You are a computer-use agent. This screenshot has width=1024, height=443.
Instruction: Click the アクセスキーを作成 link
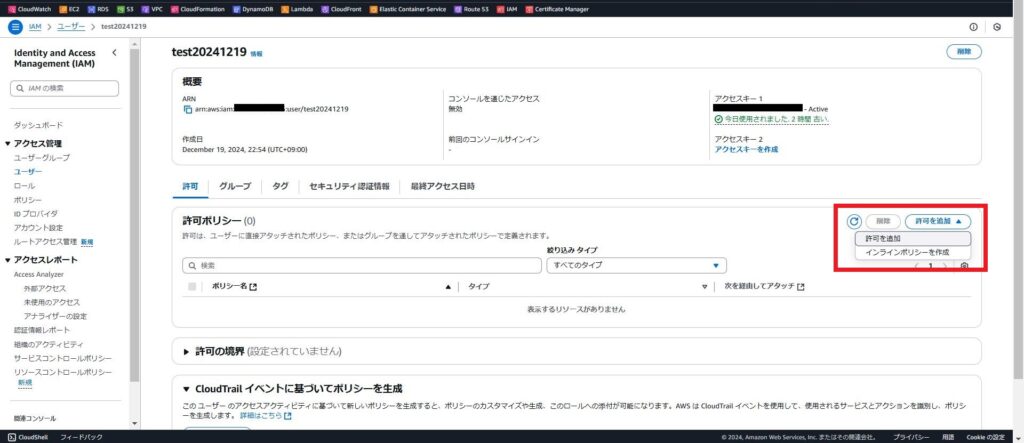point(746,149)
